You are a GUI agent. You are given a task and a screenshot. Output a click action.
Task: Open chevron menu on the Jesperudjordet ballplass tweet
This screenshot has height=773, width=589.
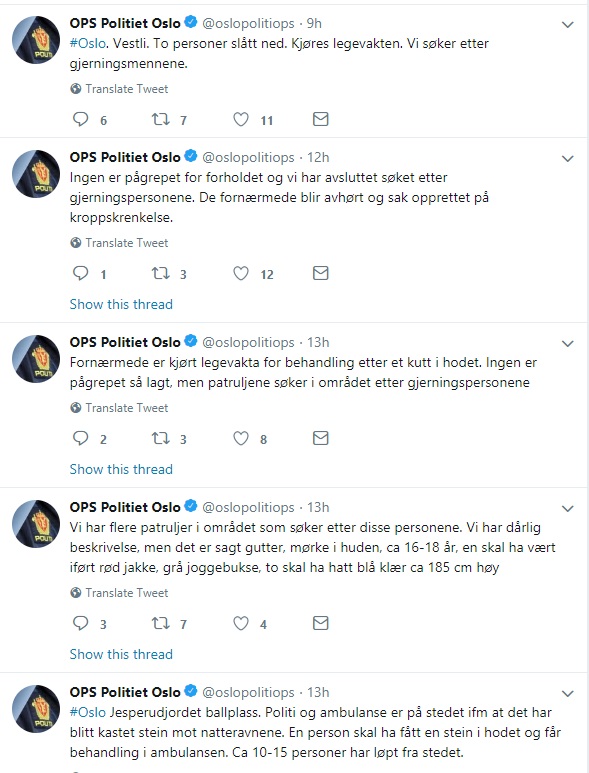pos(568,693)
